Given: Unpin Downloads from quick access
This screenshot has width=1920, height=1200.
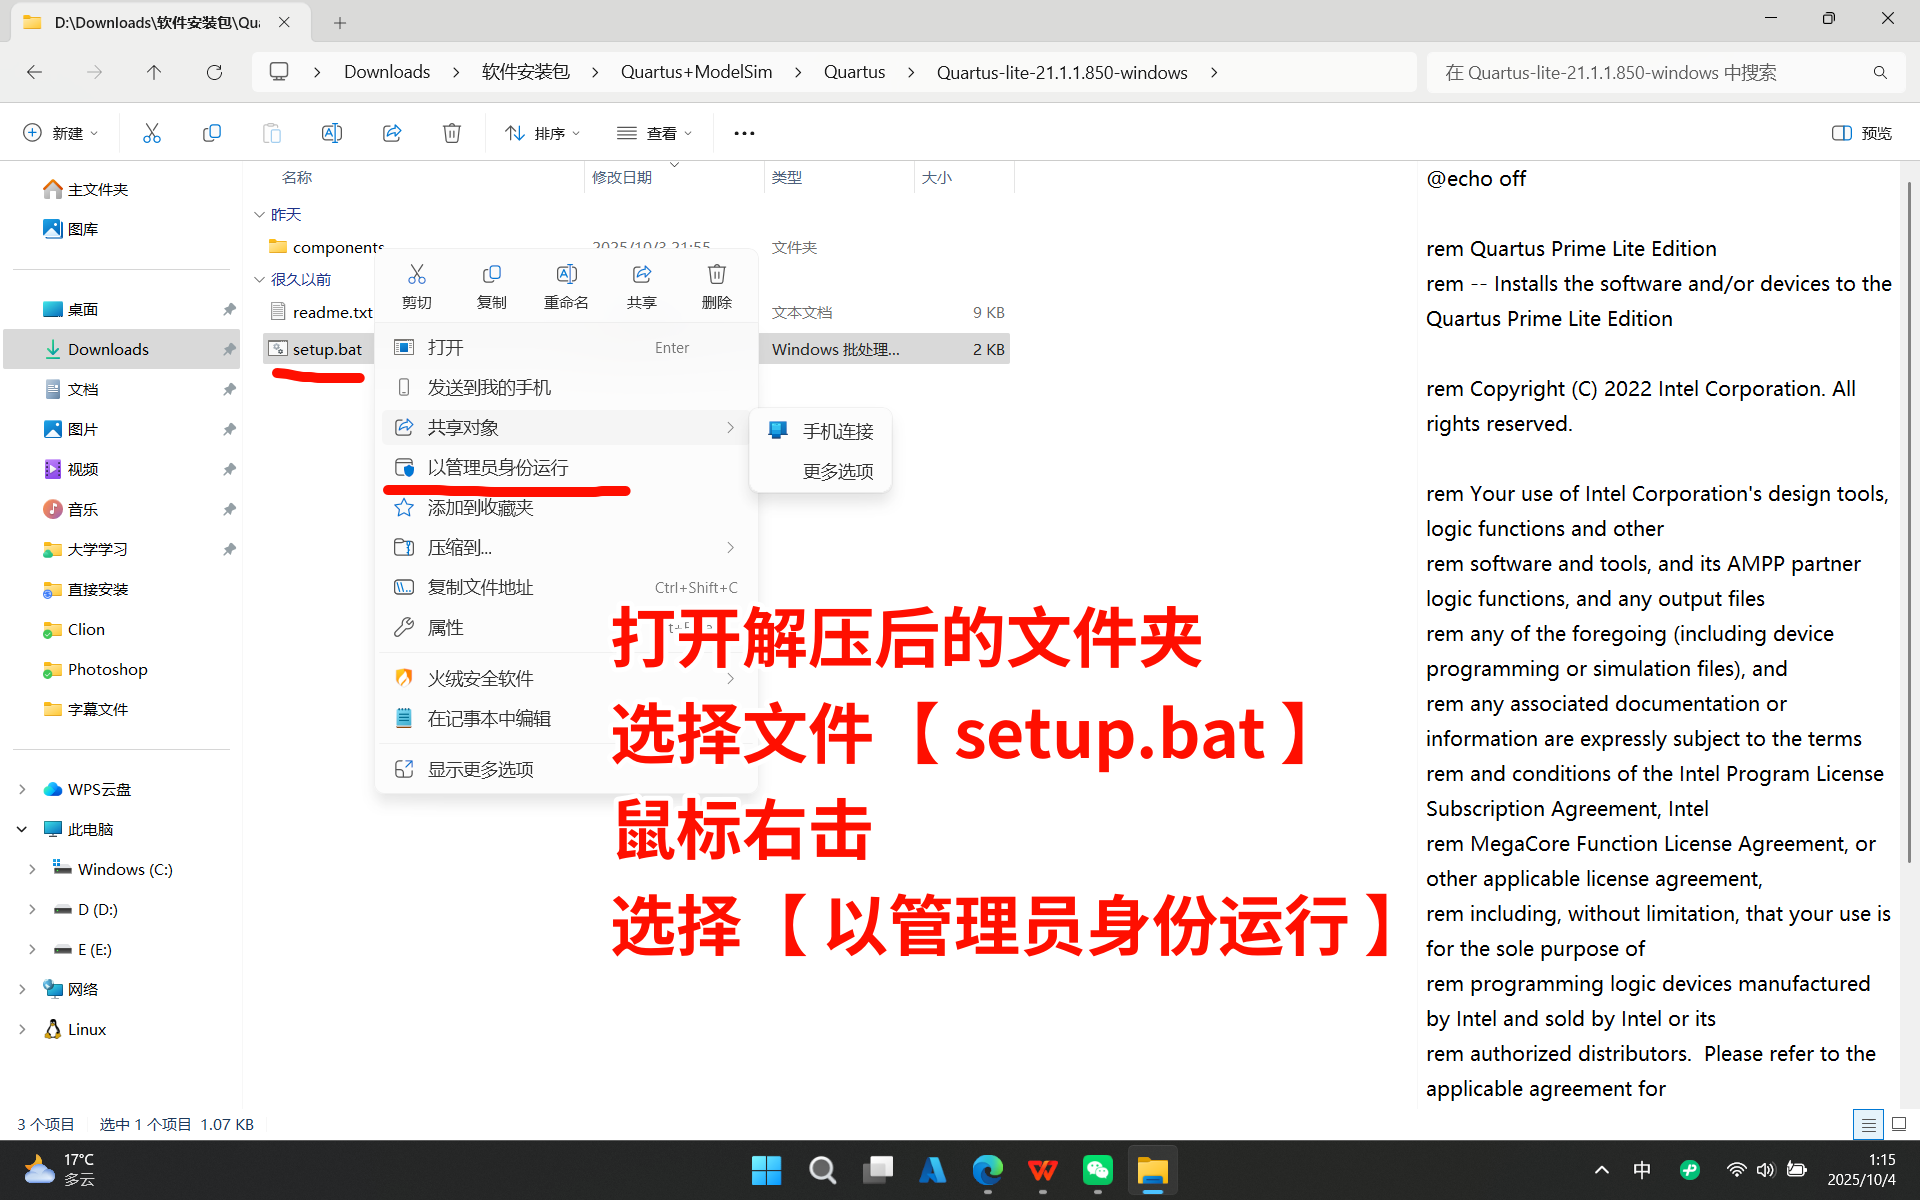Looking at the screenshot, I should [x=229, y=350].
